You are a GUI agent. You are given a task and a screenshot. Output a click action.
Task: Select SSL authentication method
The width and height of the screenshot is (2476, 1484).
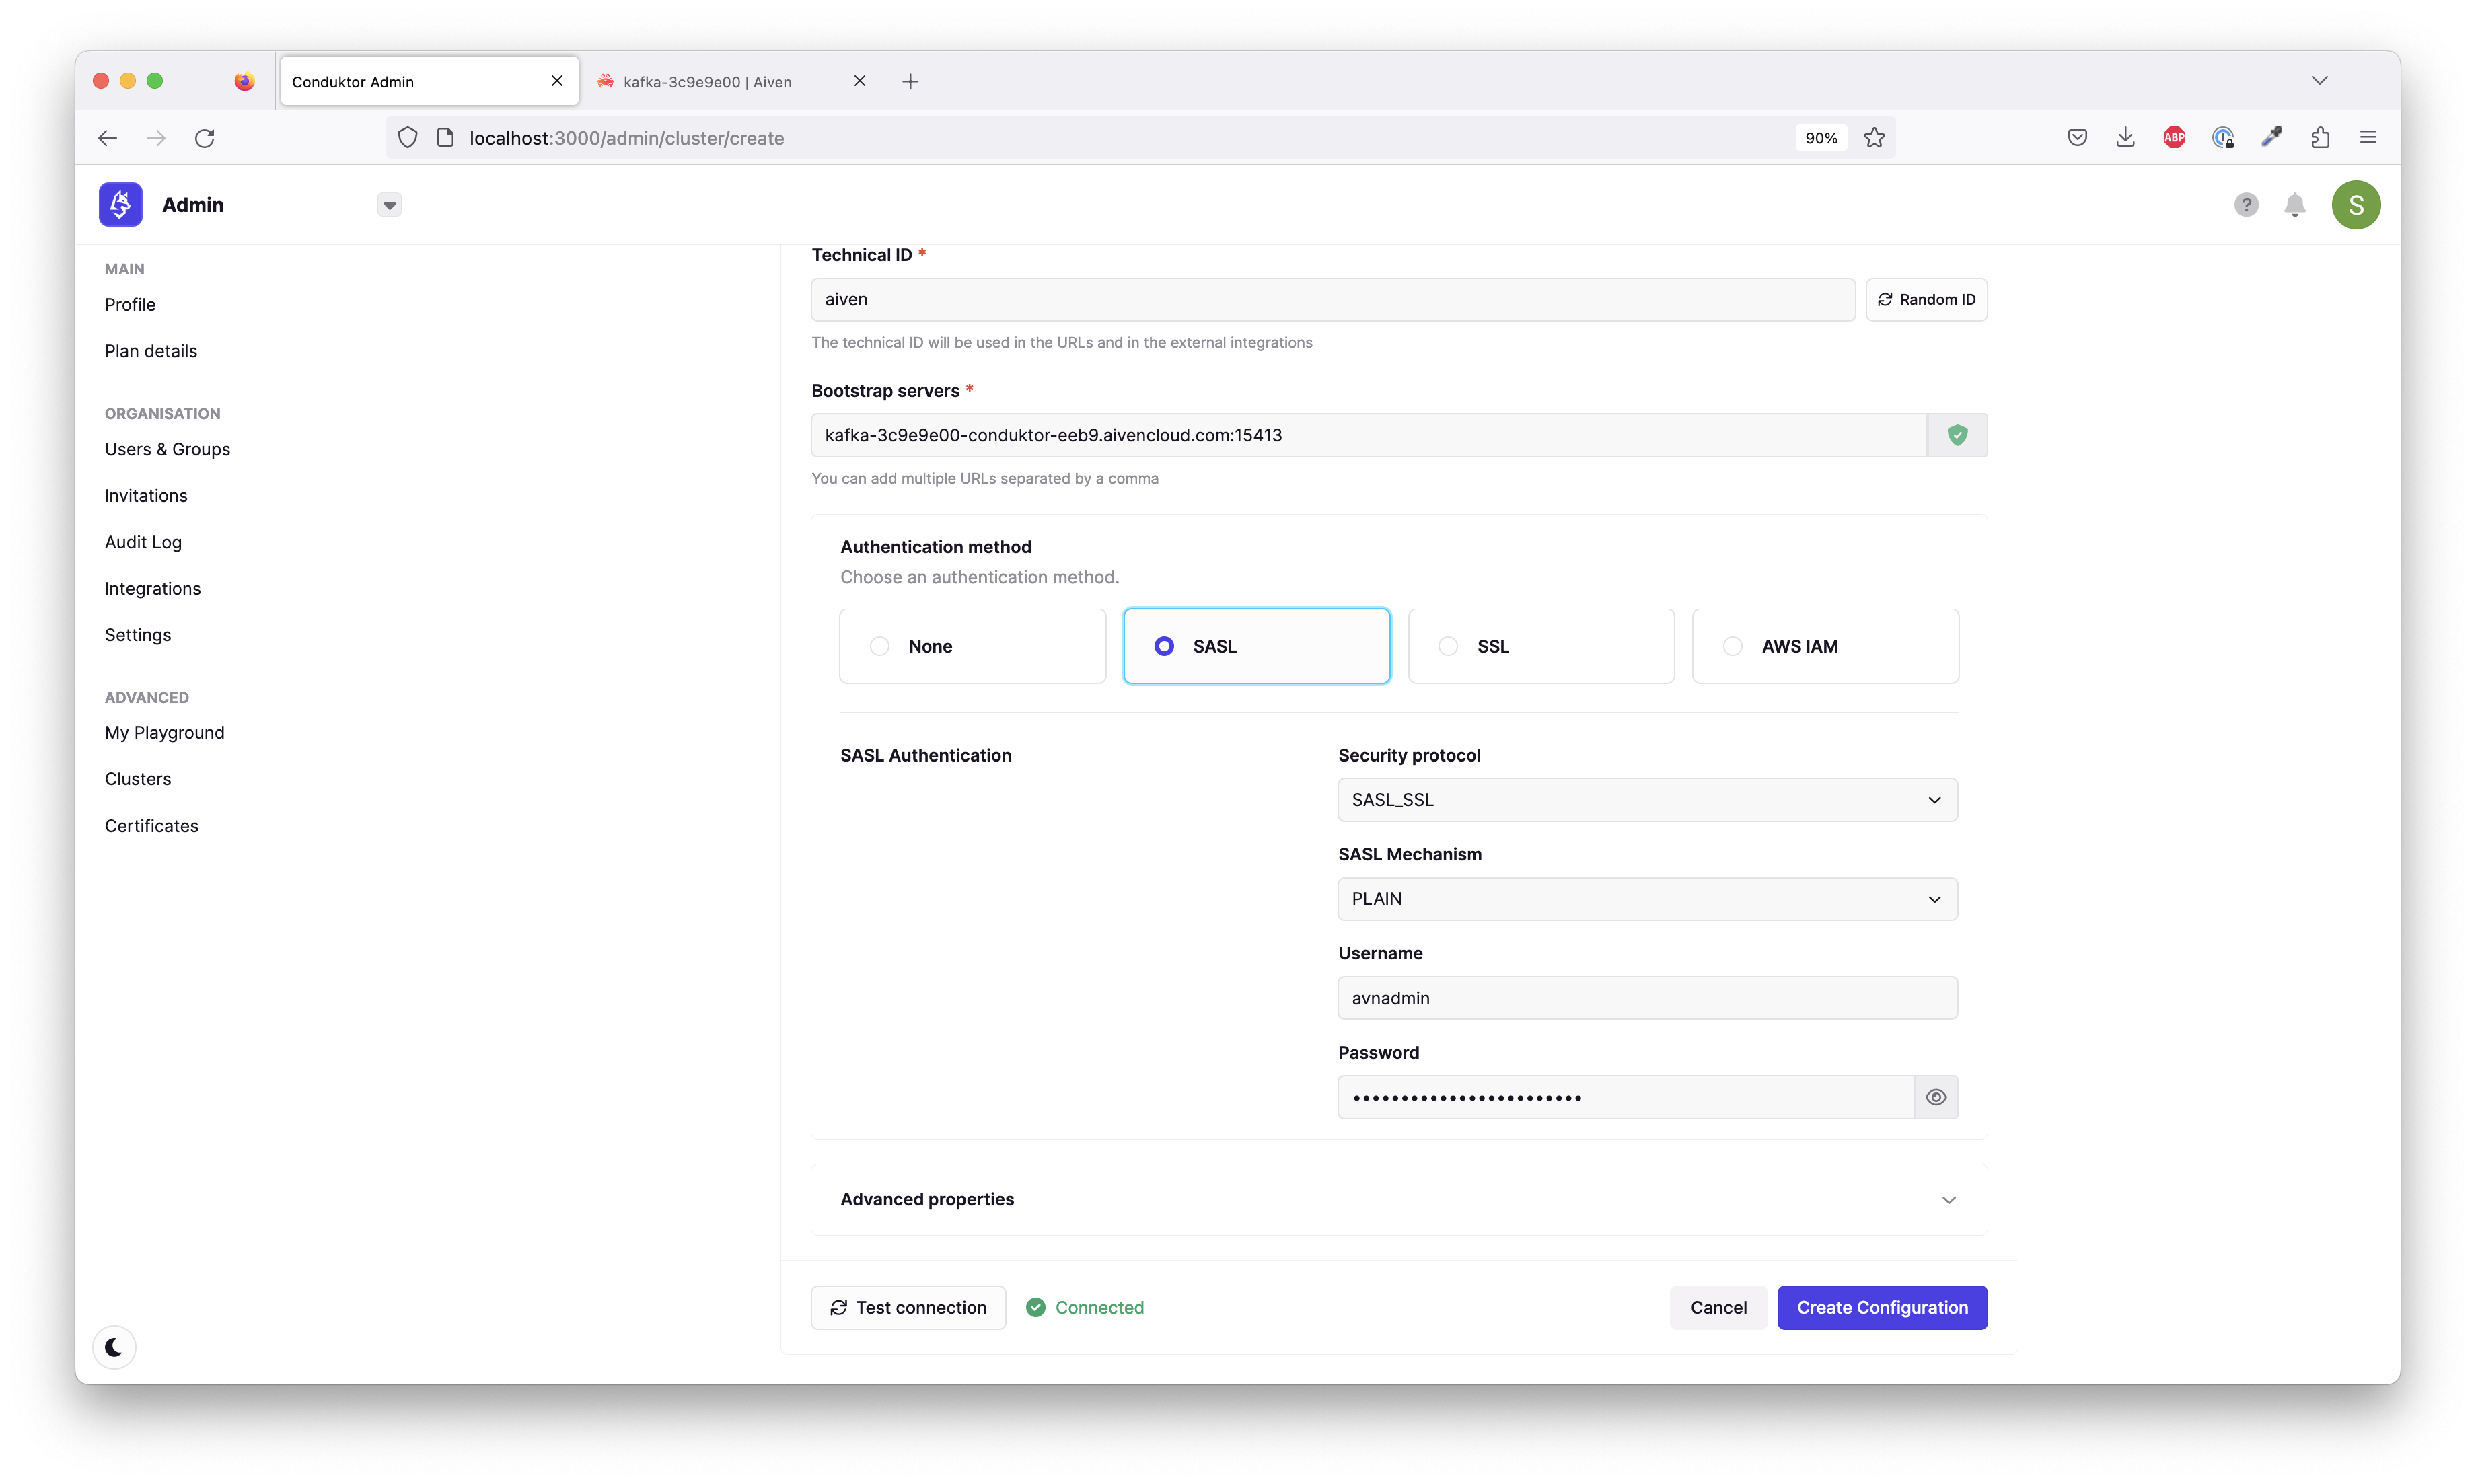tap(1541, 646)
